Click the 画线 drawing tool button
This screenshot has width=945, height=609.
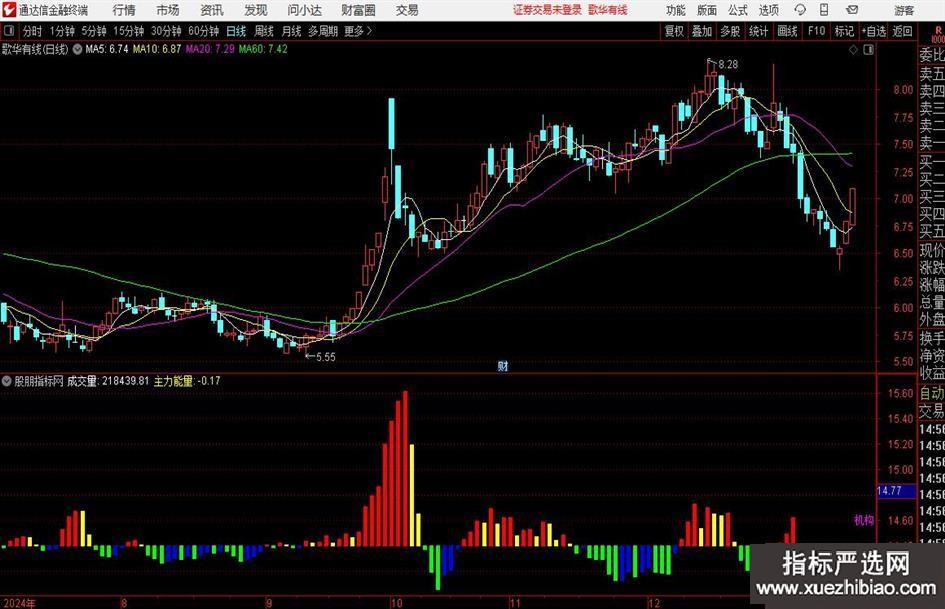pyautogui.click(x=787, y=31)
